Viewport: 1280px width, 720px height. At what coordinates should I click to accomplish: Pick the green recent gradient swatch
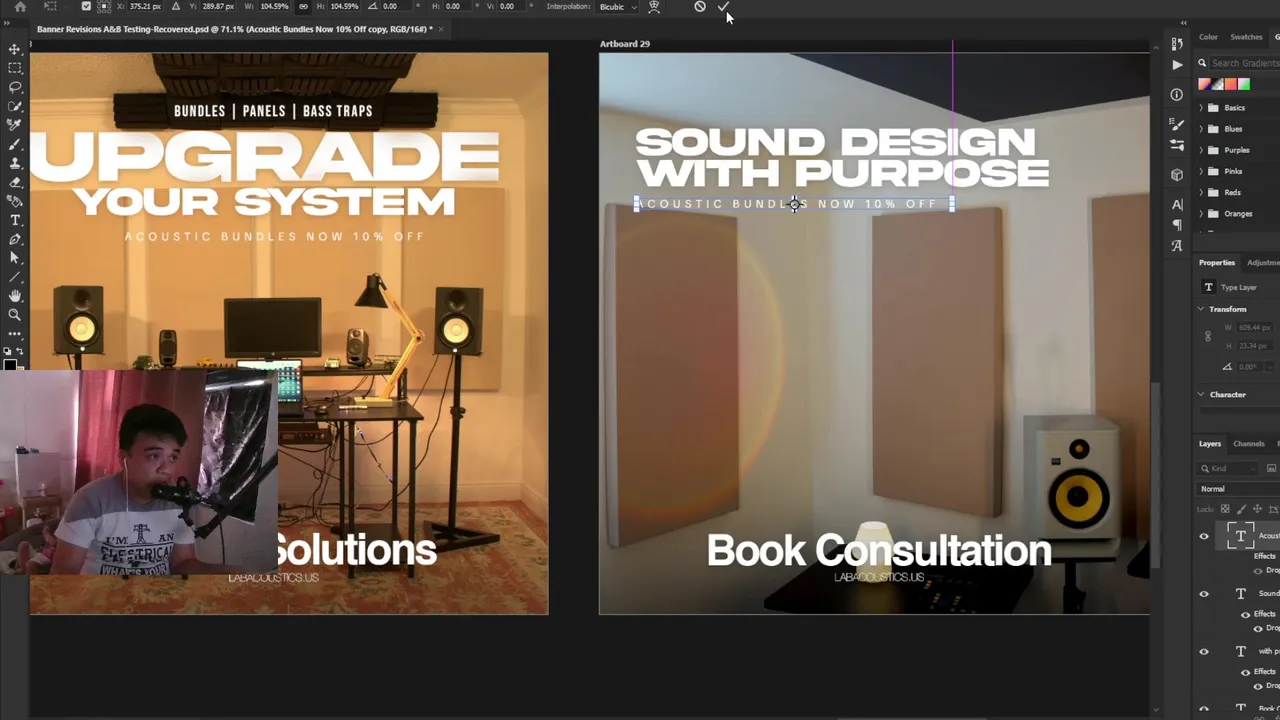1243,85
